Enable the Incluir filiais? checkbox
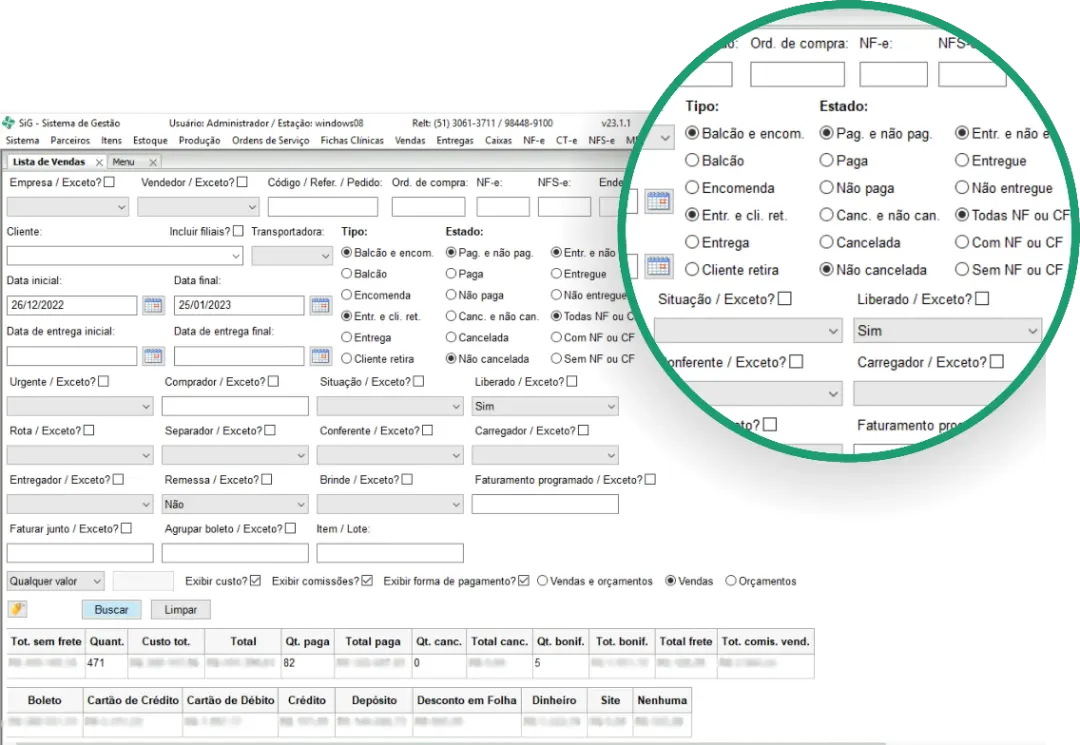This screenshot has height=745, width=1080. coord(238,231)
